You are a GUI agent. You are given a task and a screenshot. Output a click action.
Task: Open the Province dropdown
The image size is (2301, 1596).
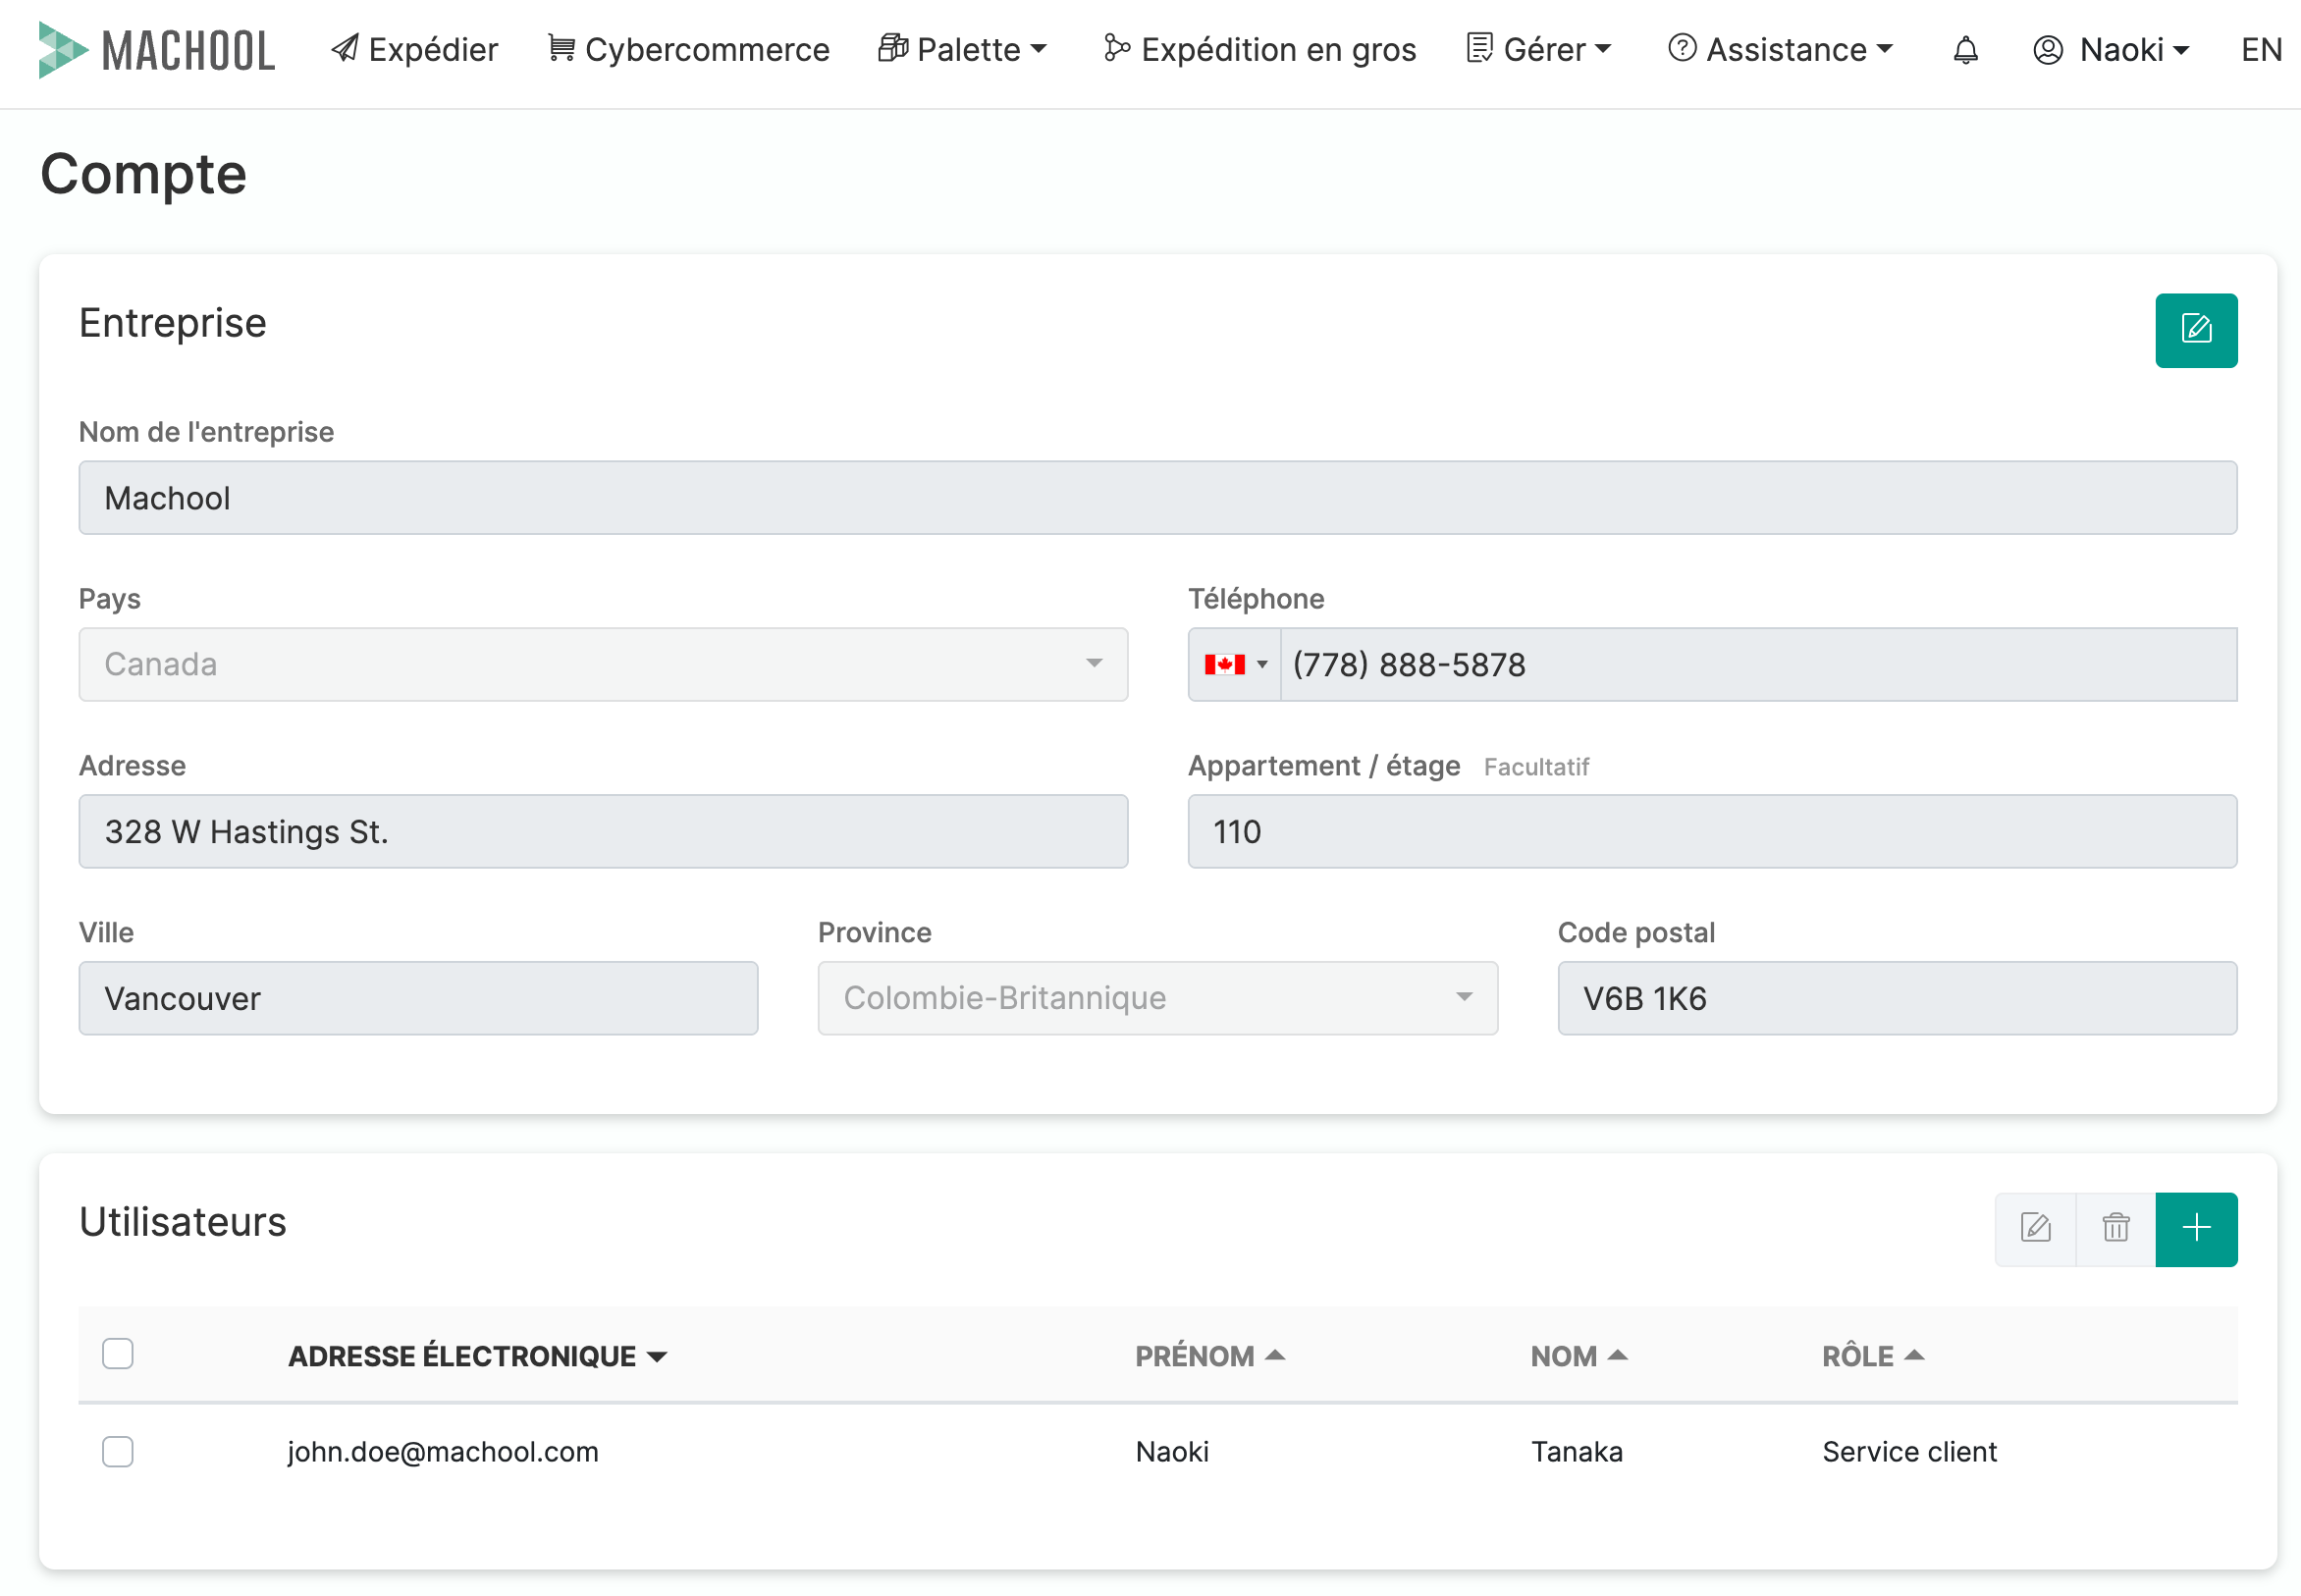[1157, 998]
